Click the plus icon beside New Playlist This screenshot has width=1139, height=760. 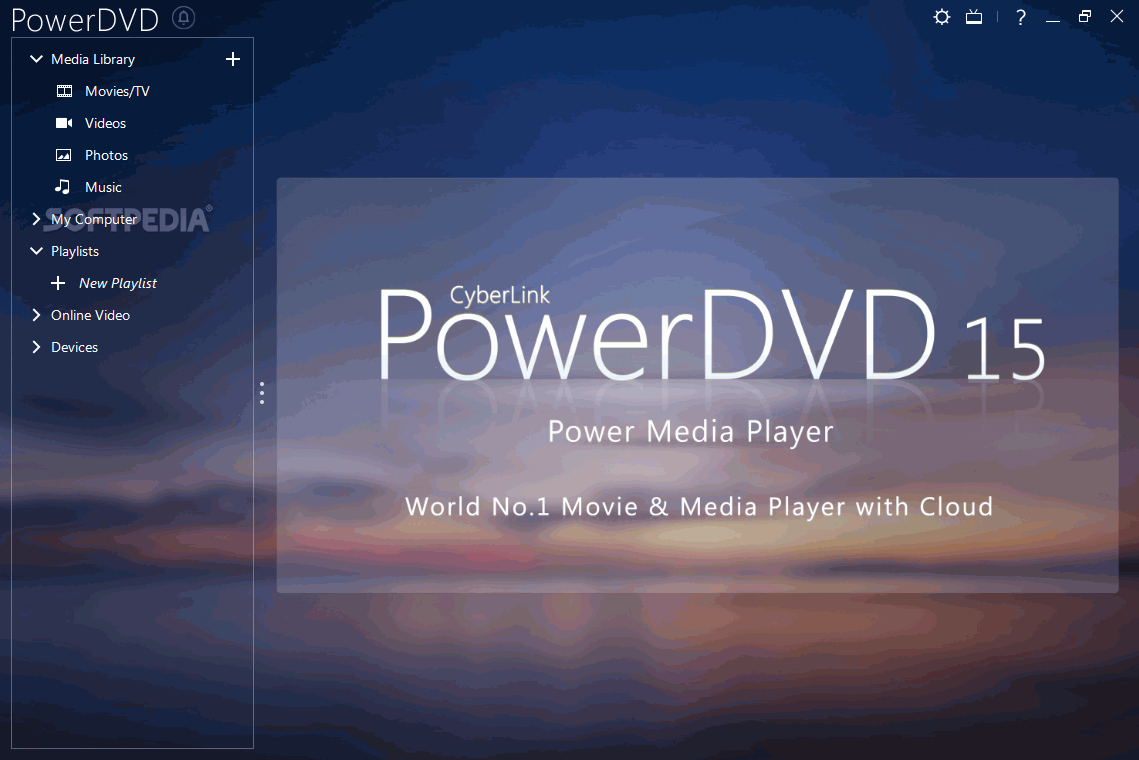pyautogui.click(x=58, y=283)
